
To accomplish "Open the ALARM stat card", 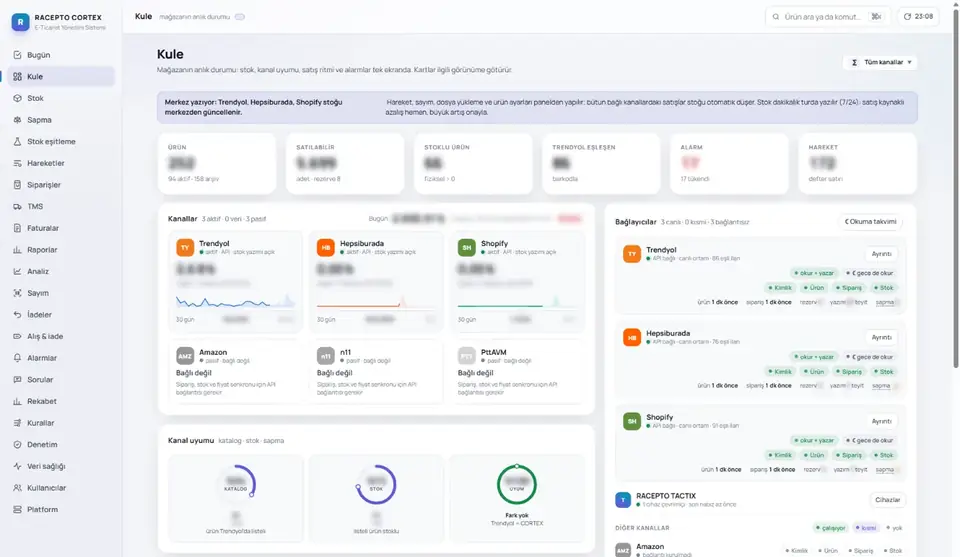I will [729, 163].
